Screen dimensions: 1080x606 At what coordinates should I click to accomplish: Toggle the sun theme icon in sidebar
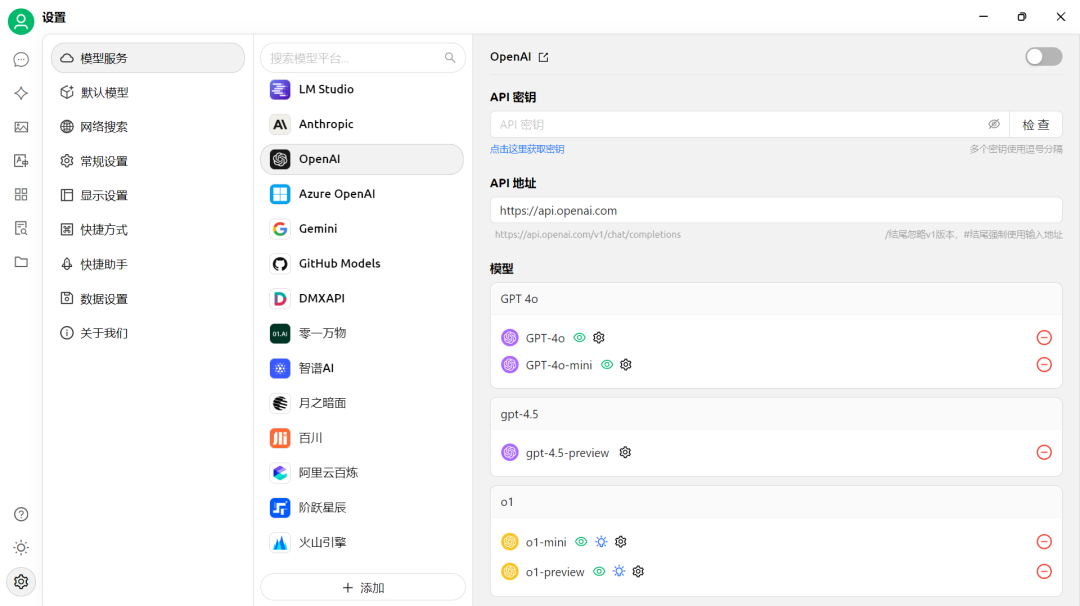tap(21, 548)
